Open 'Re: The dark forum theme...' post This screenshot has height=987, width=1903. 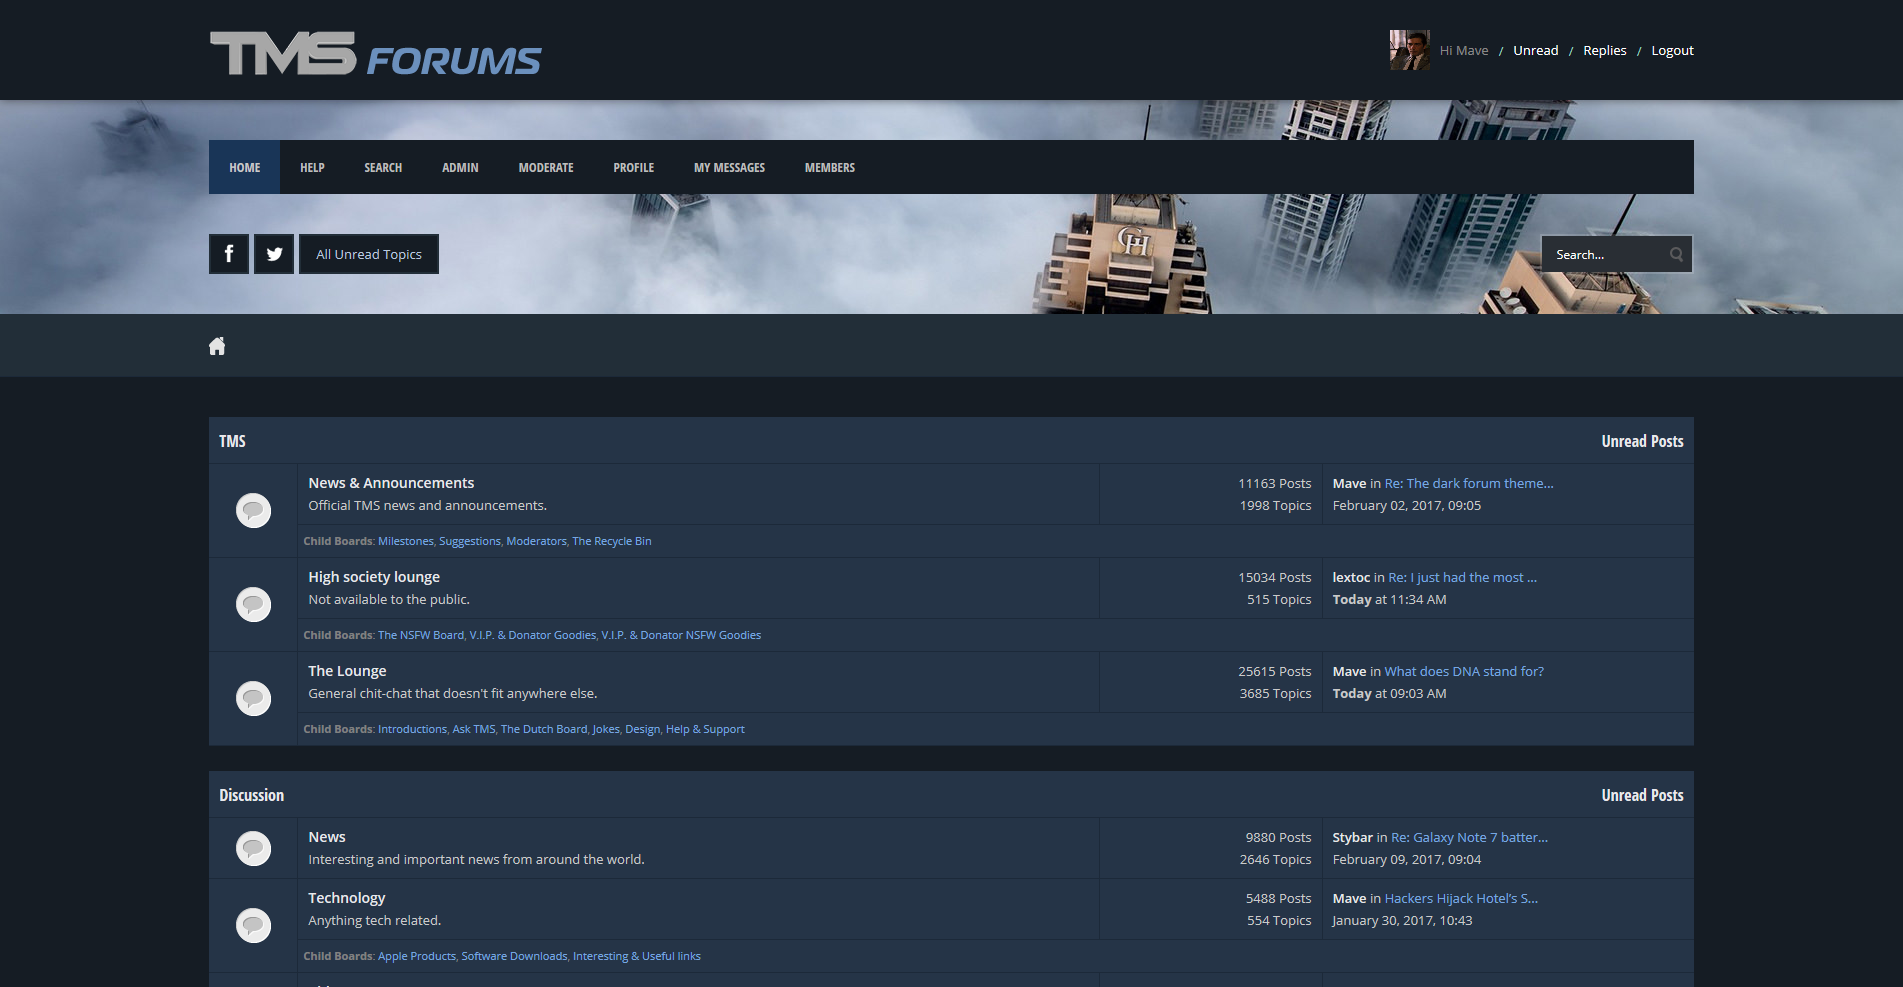click(1468, 483)
